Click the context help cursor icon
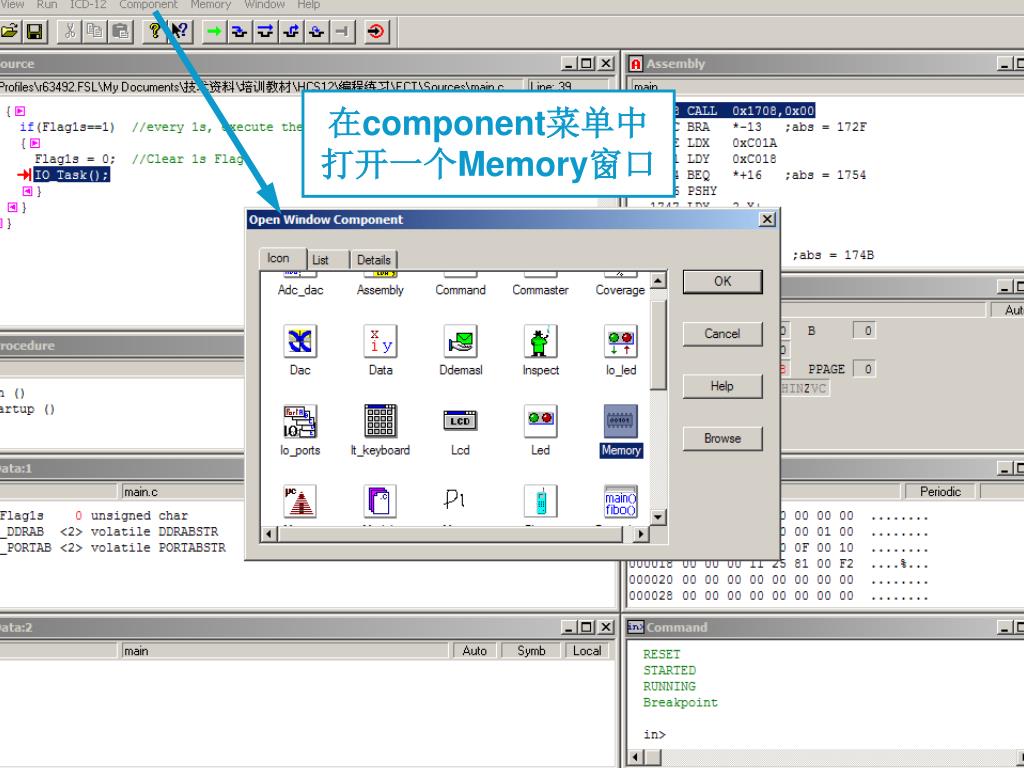The height and width of the screenshot is (768, 1024). [x=180, y=31]
